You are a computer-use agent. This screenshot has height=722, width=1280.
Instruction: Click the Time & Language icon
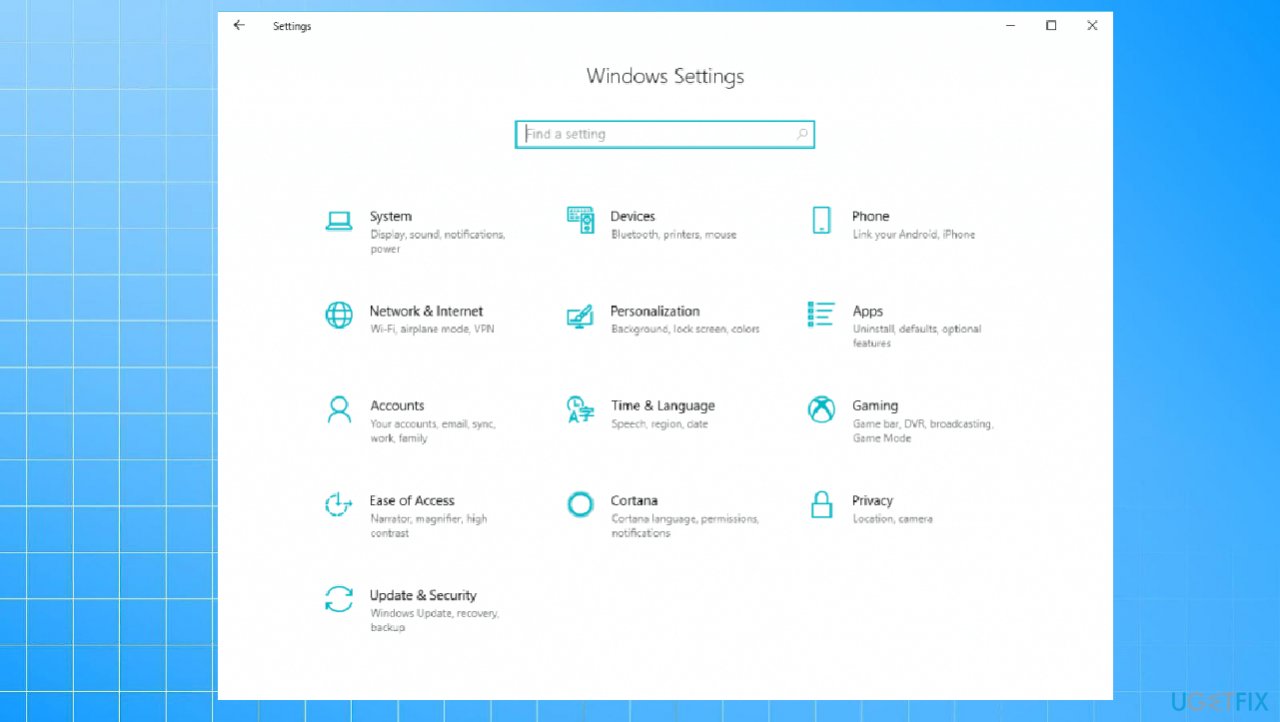click(580, 410)
